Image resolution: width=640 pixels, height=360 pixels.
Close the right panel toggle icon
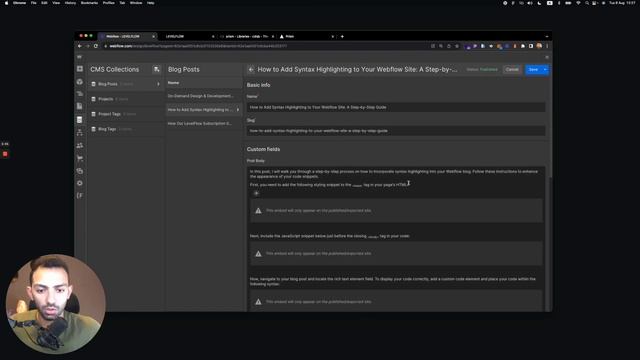pyautogui.click(x=547, y=57)
